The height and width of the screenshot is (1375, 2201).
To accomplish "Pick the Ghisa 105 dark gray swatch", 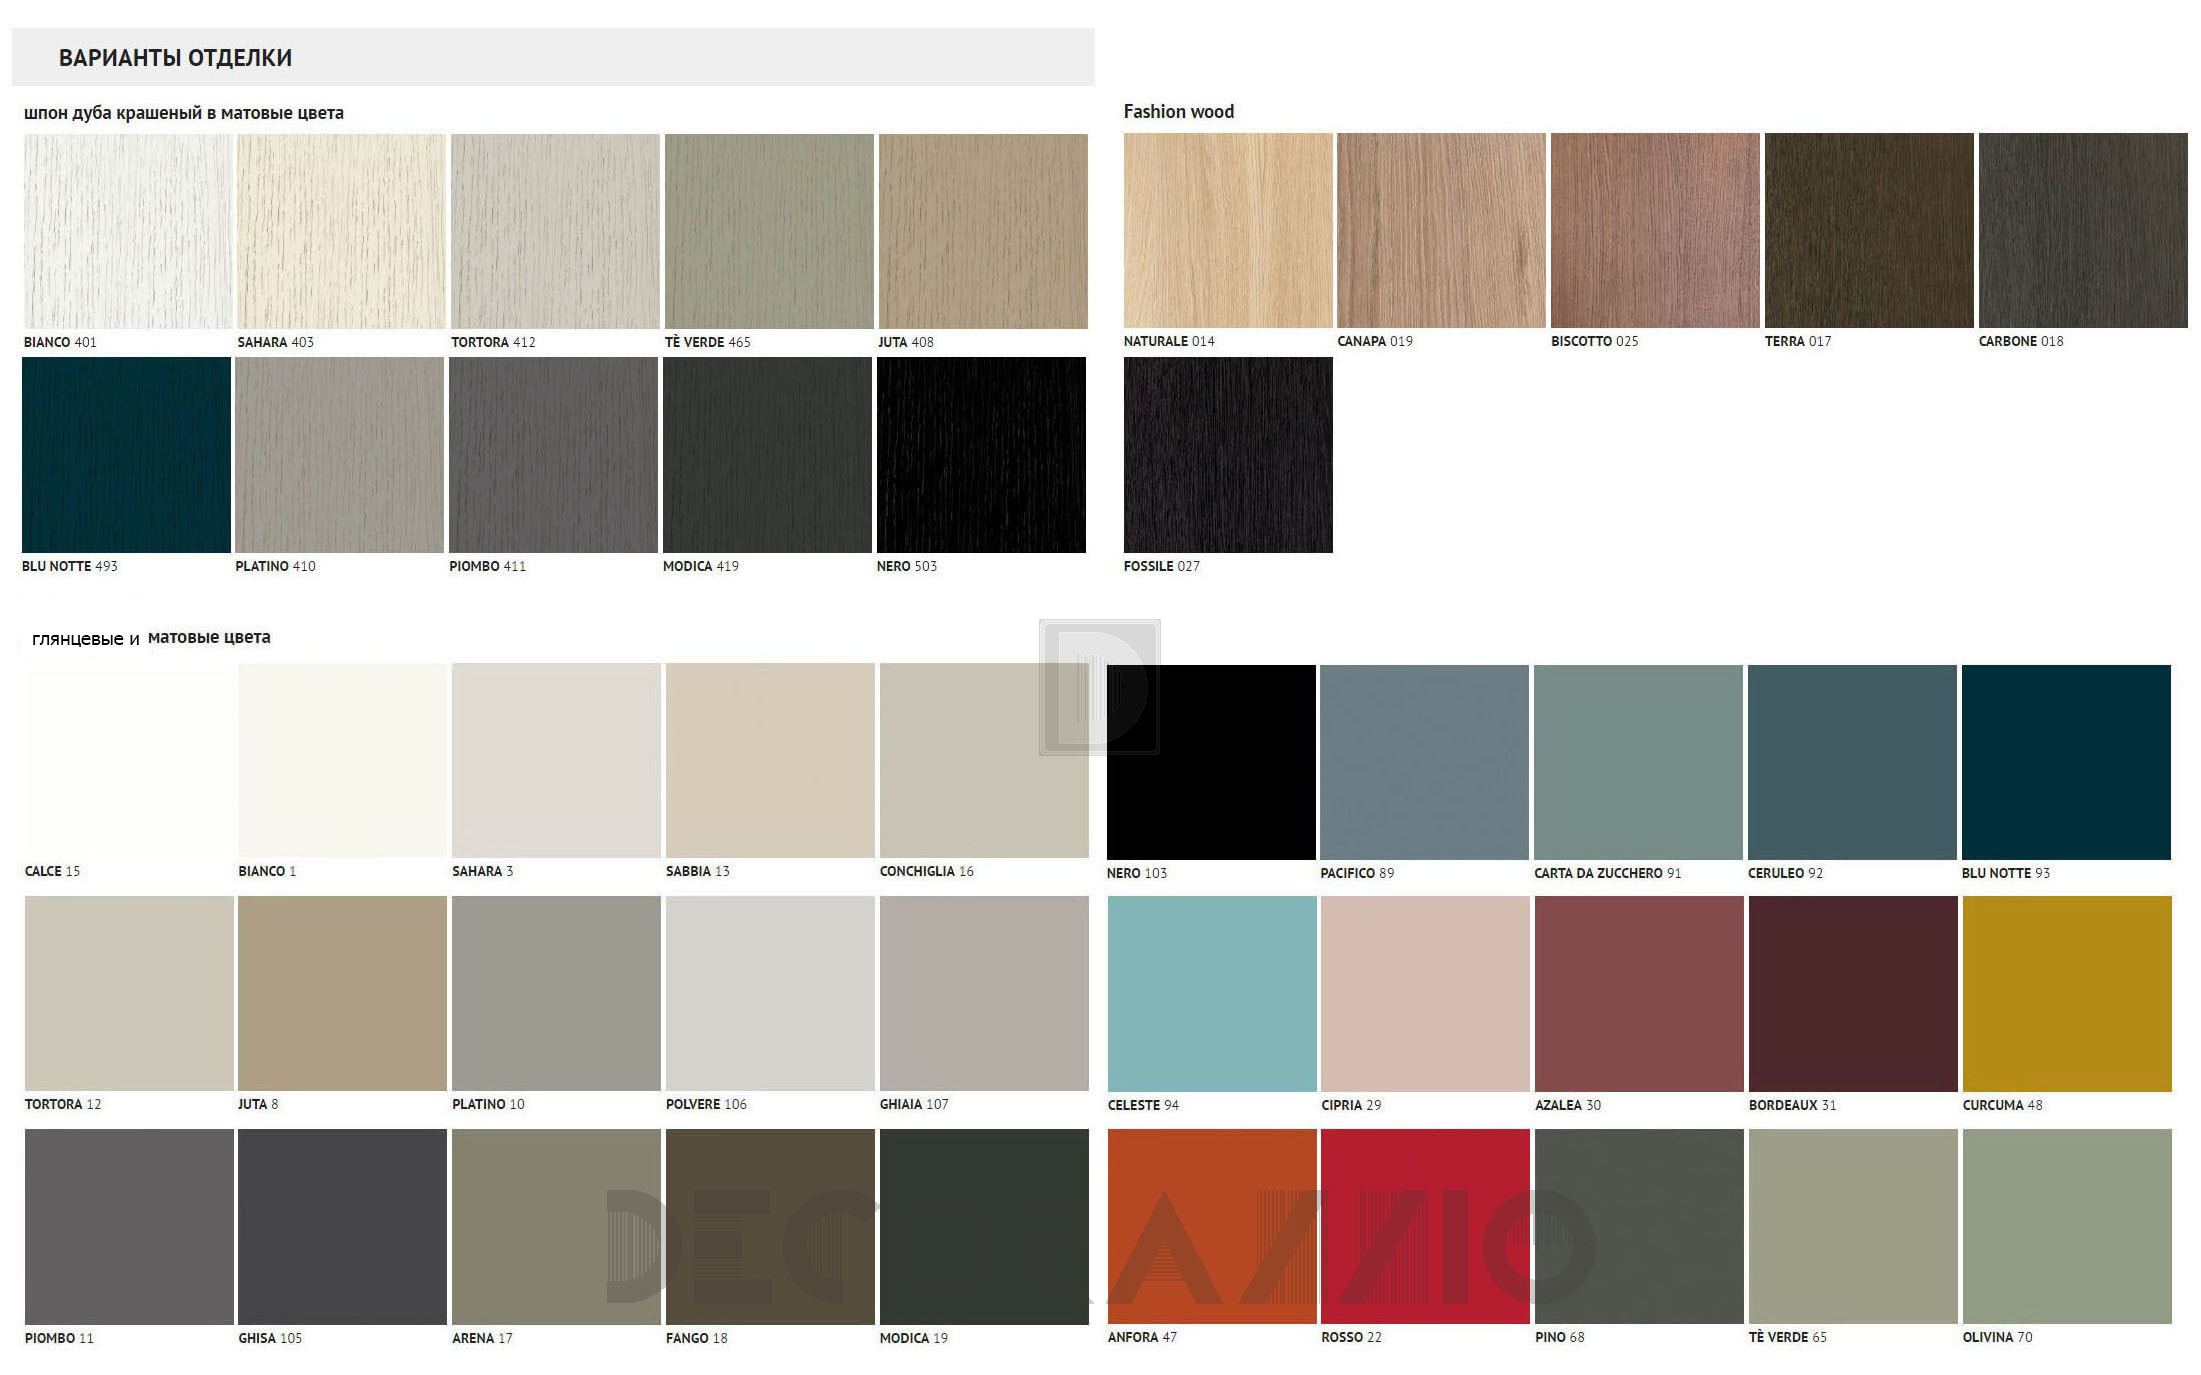I will click(342, 1226).
